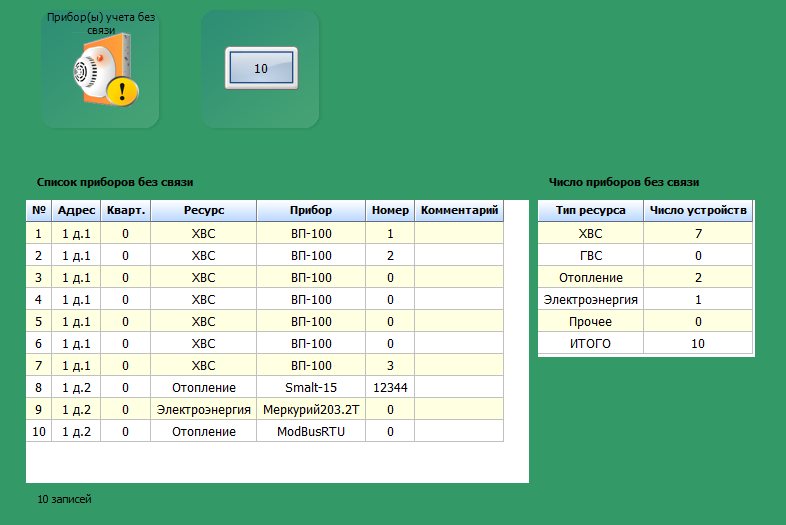The image size is (786, 525).
Task: Sort by the Адрес column header
Action: pos(76,211)
